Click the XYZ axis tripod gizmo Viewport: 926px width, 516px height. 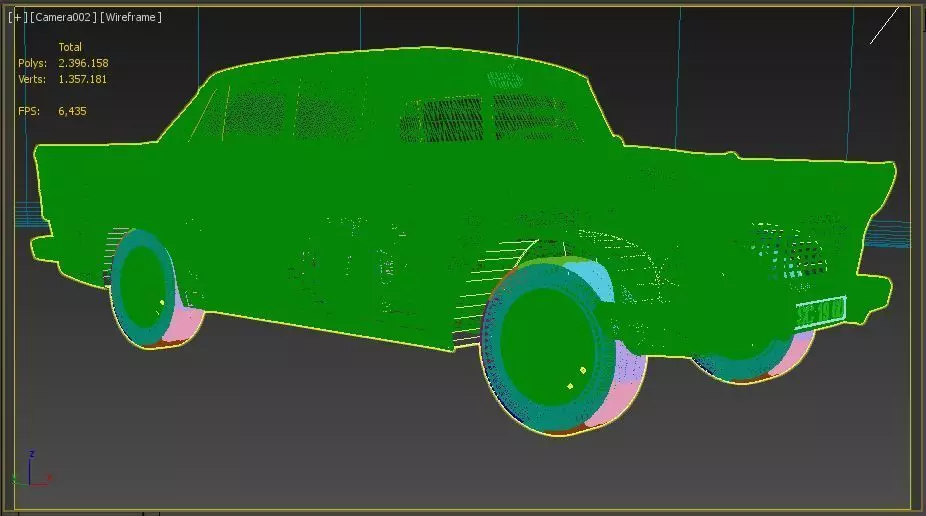coord(31,469)
